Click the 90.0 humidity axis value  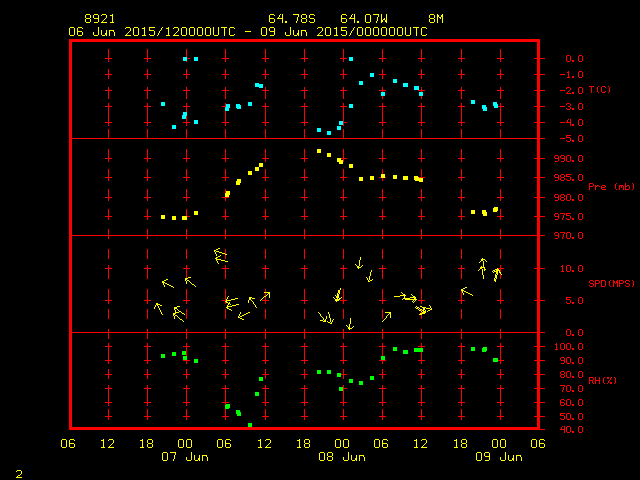pyautogui.click(x=571, y=361)
